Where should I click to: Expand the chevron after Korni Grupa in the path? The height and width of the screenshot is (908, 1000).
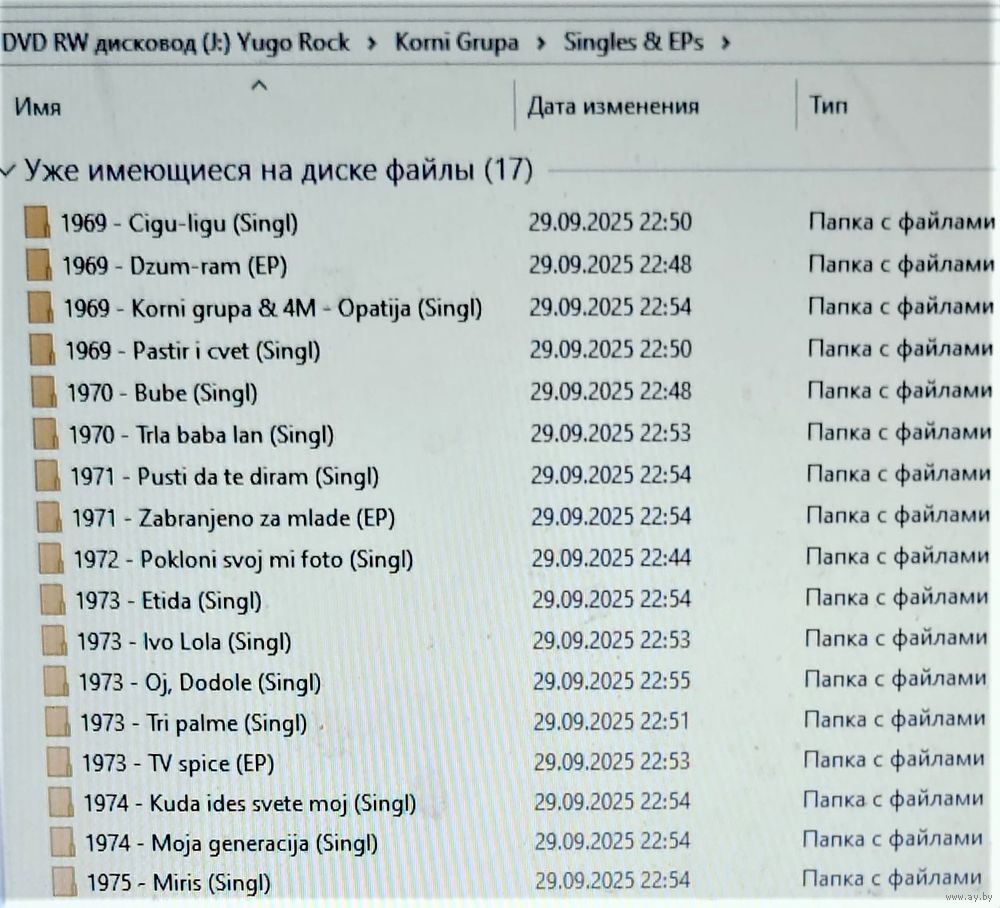(x=540, y=43)
